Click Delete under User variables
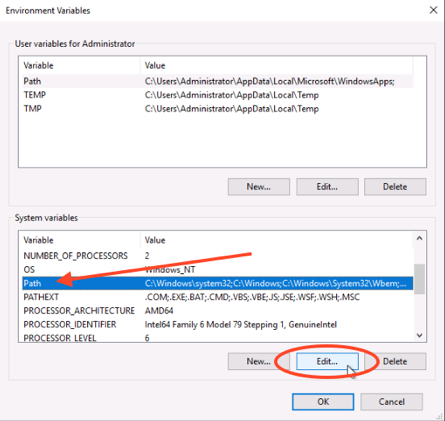 tap(395, 187)
